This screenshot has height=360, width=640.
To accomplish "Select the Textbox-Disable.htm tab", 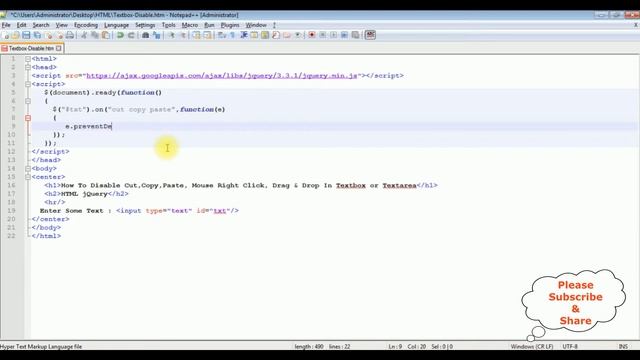I will pyautogui.click(x=31, y=48).
